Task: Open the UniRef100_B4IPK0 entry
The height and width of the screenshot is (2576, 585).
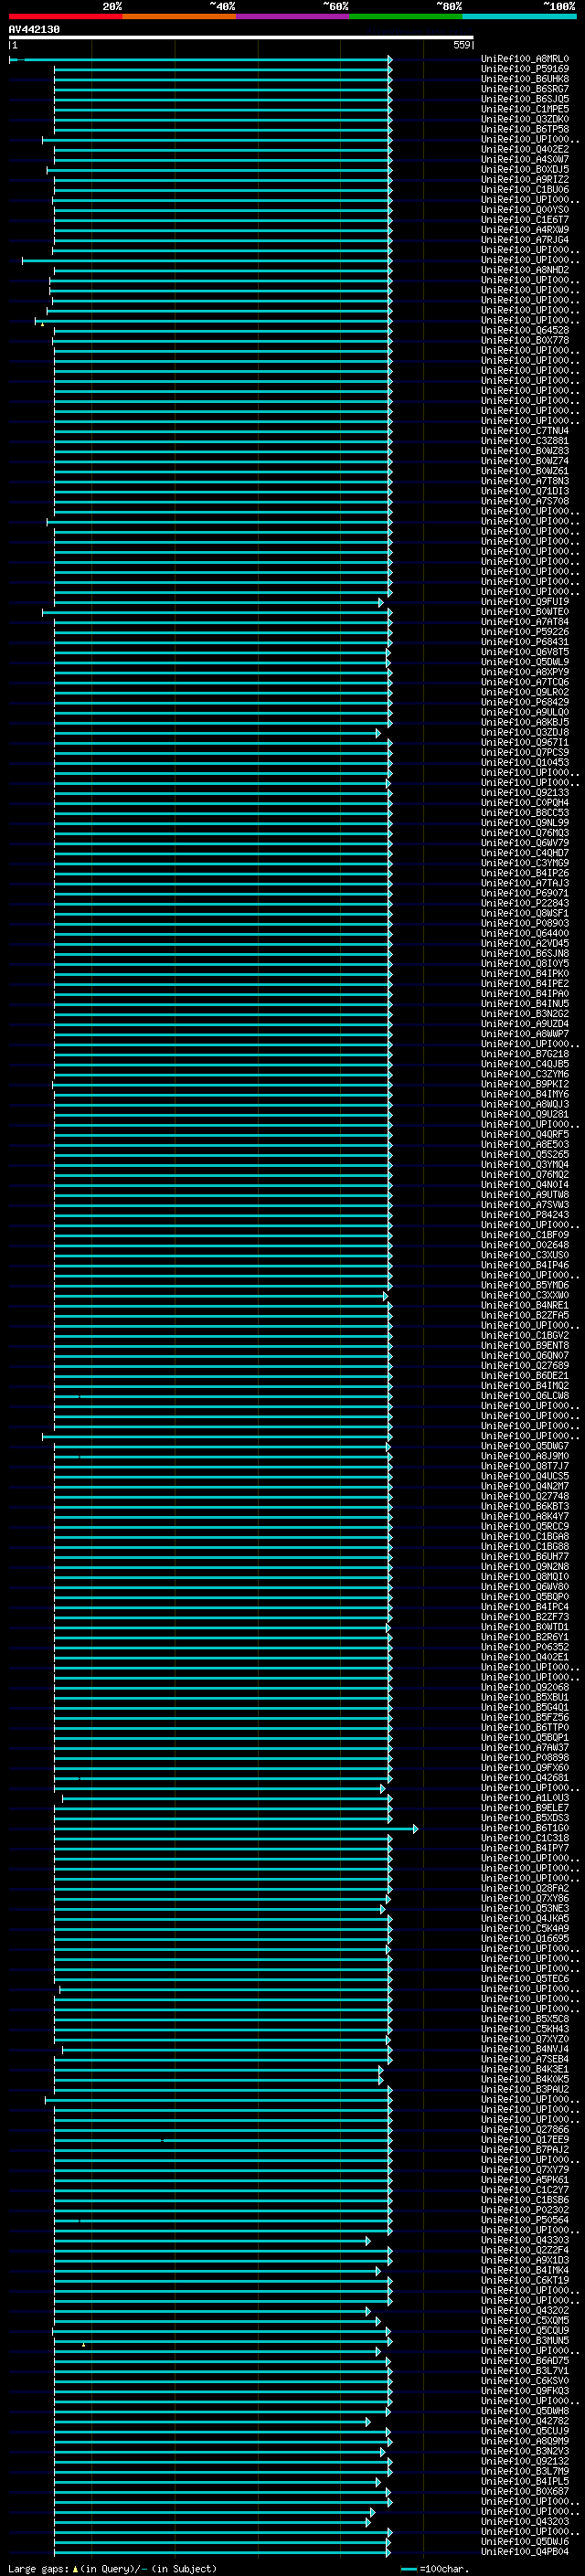Action: (525, 974)
